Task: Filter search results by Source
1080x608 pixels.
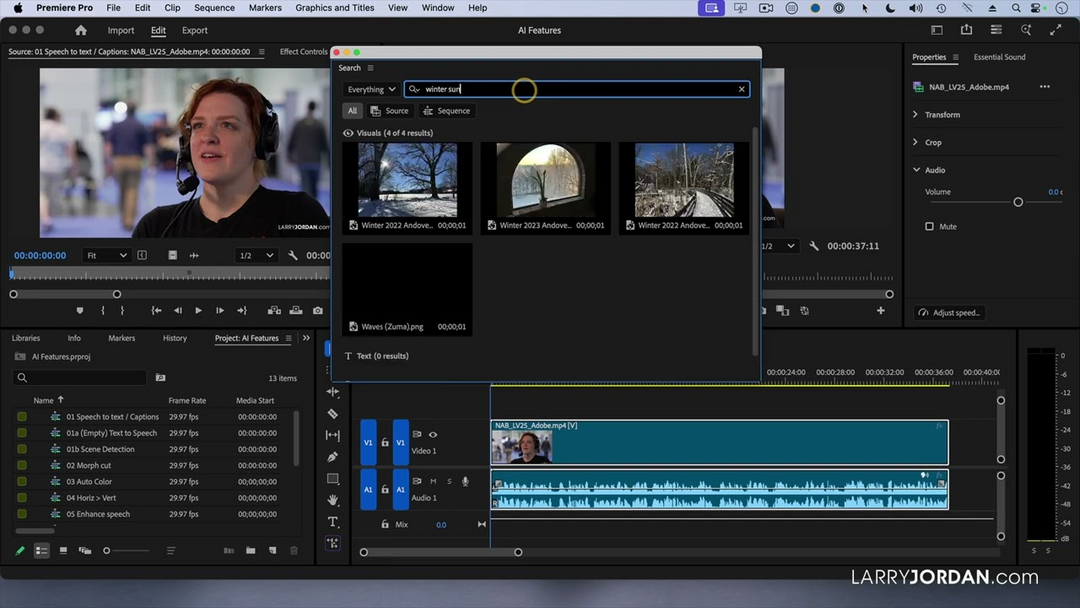Action: (390, 111)
